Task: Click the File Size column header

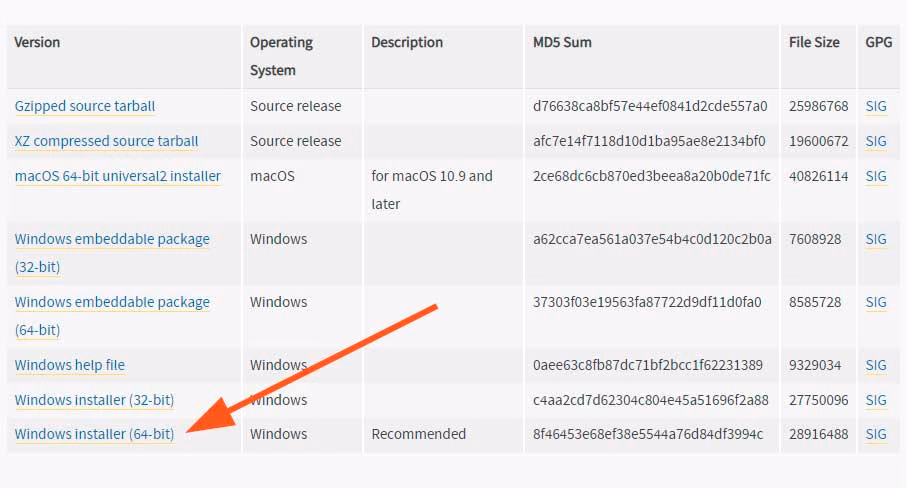Action: pos(814,42)
